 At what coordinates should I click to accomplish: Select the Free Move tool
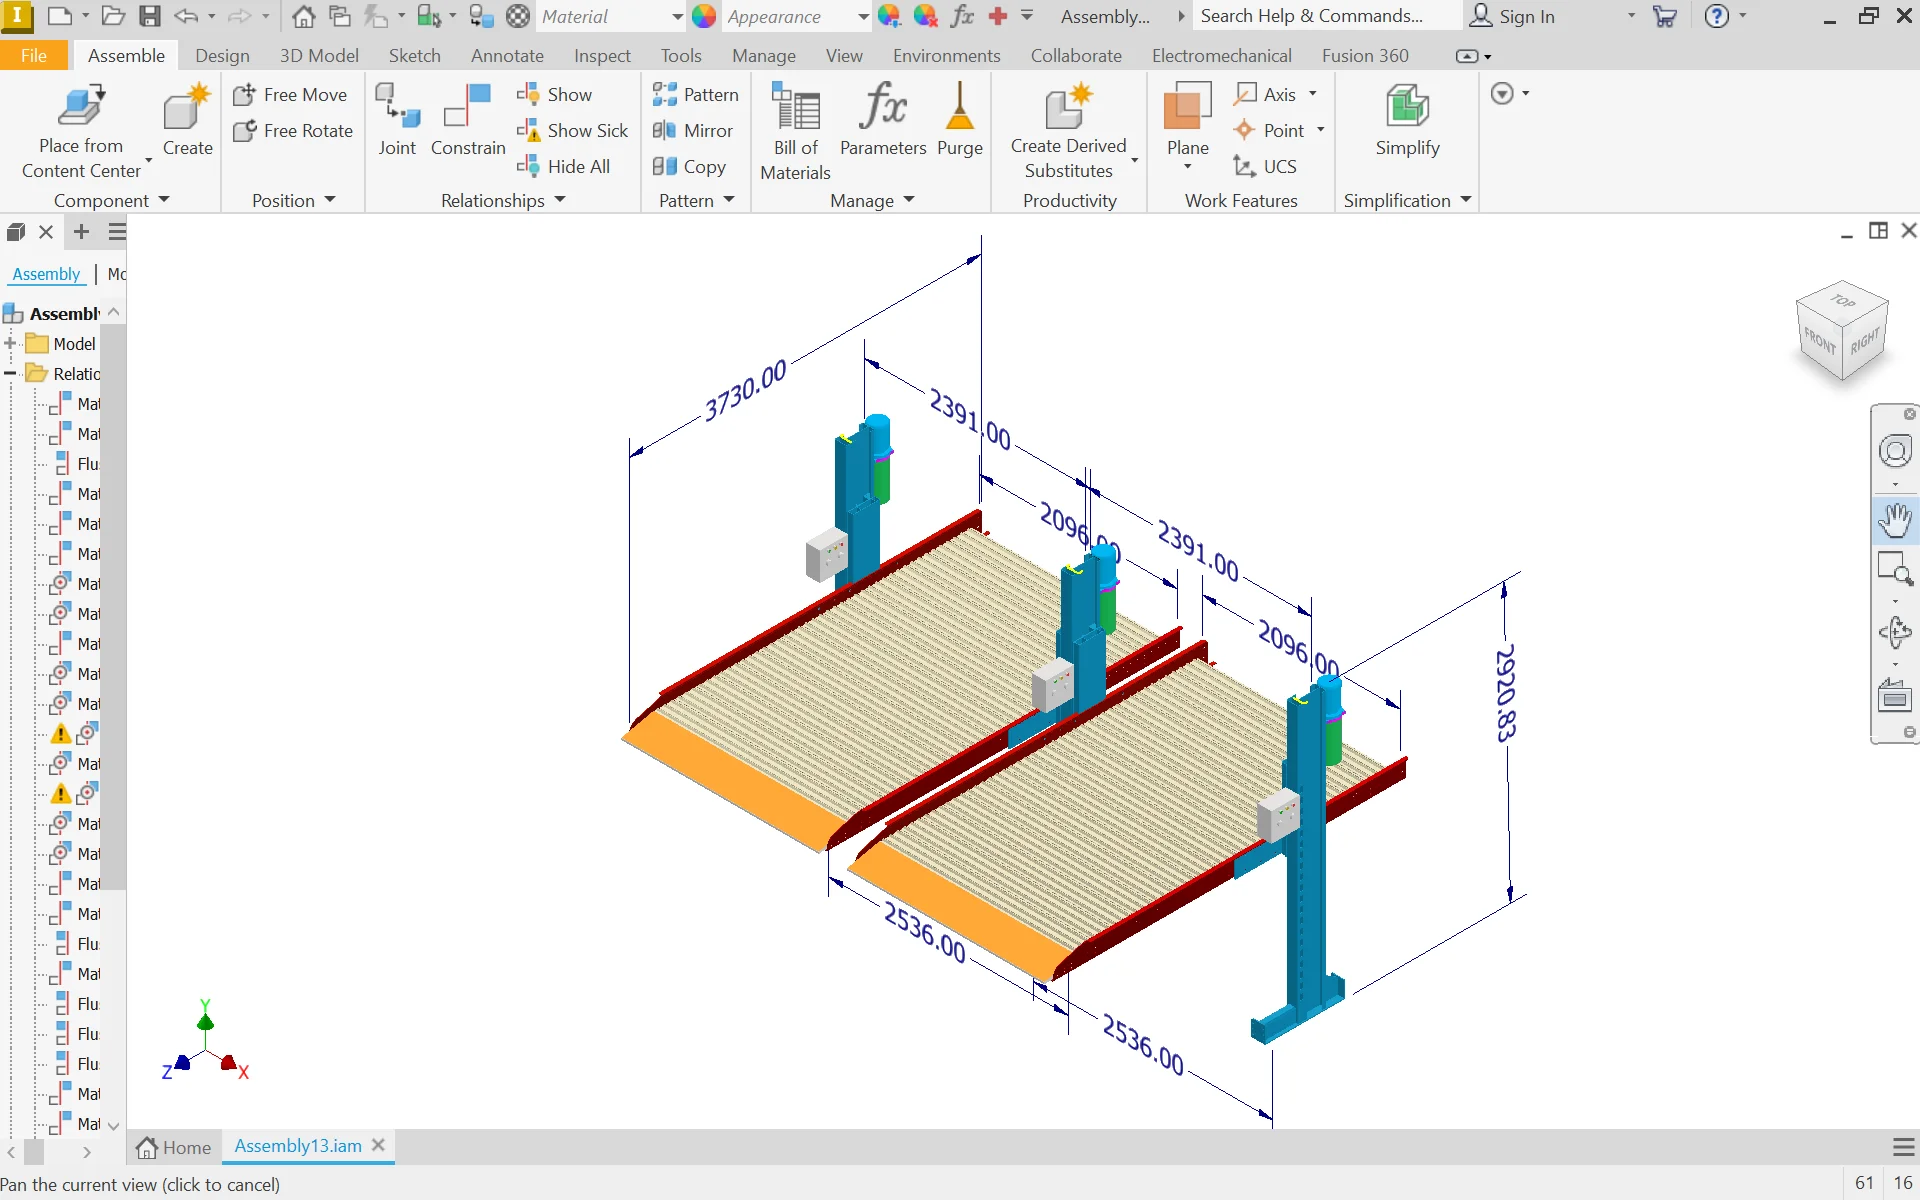click(290, 94)
